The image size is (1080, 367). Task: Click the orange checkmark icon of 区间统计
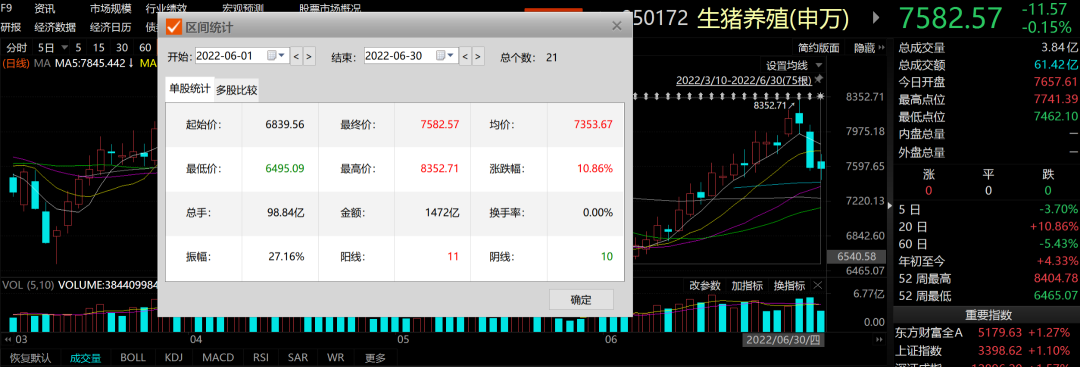point(174,26)
